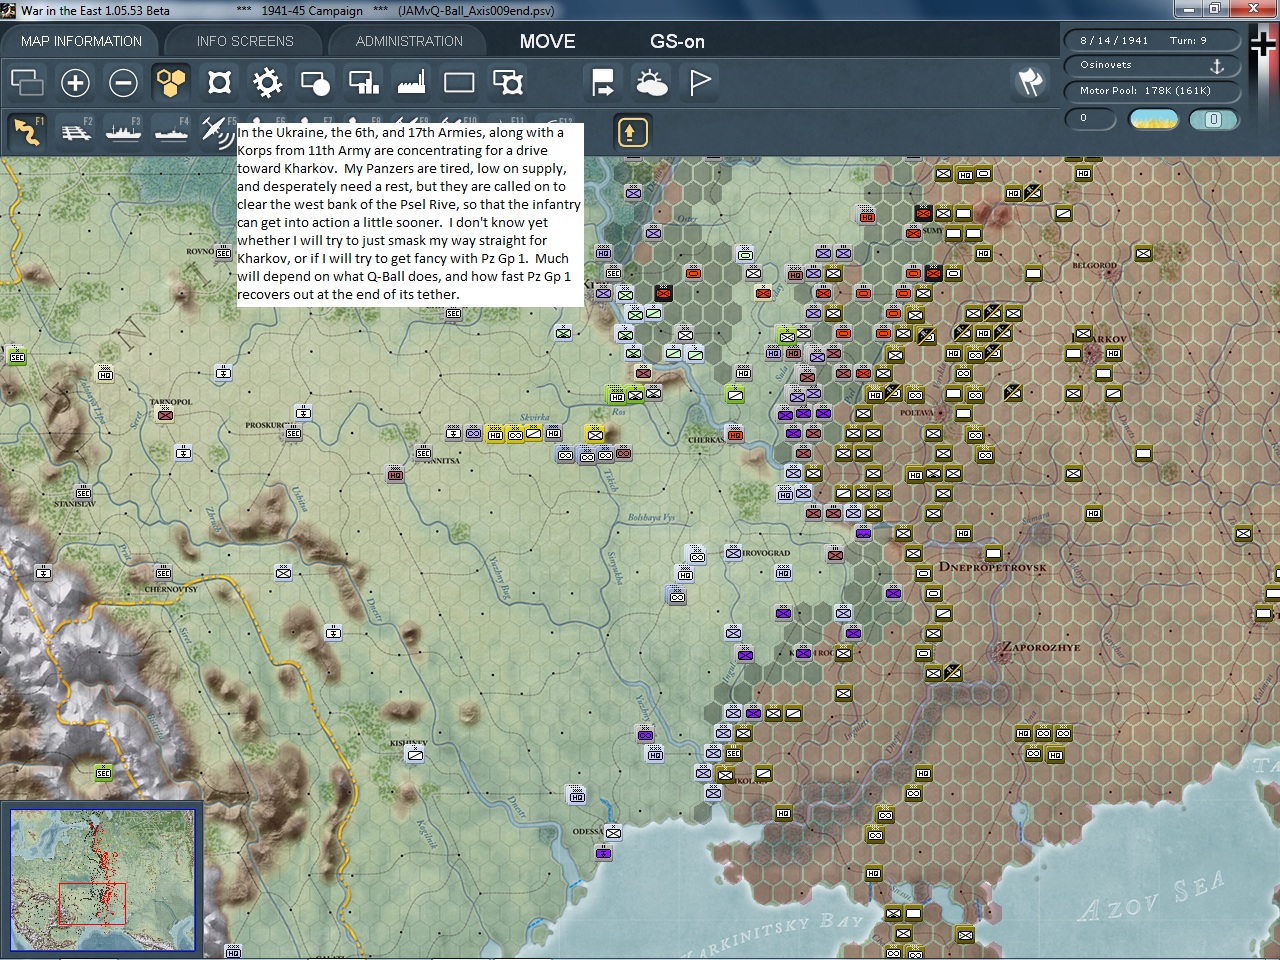Click the pennant flag toolbar icon
This screenshot has height=960, width=1280.
pos(700,82)
